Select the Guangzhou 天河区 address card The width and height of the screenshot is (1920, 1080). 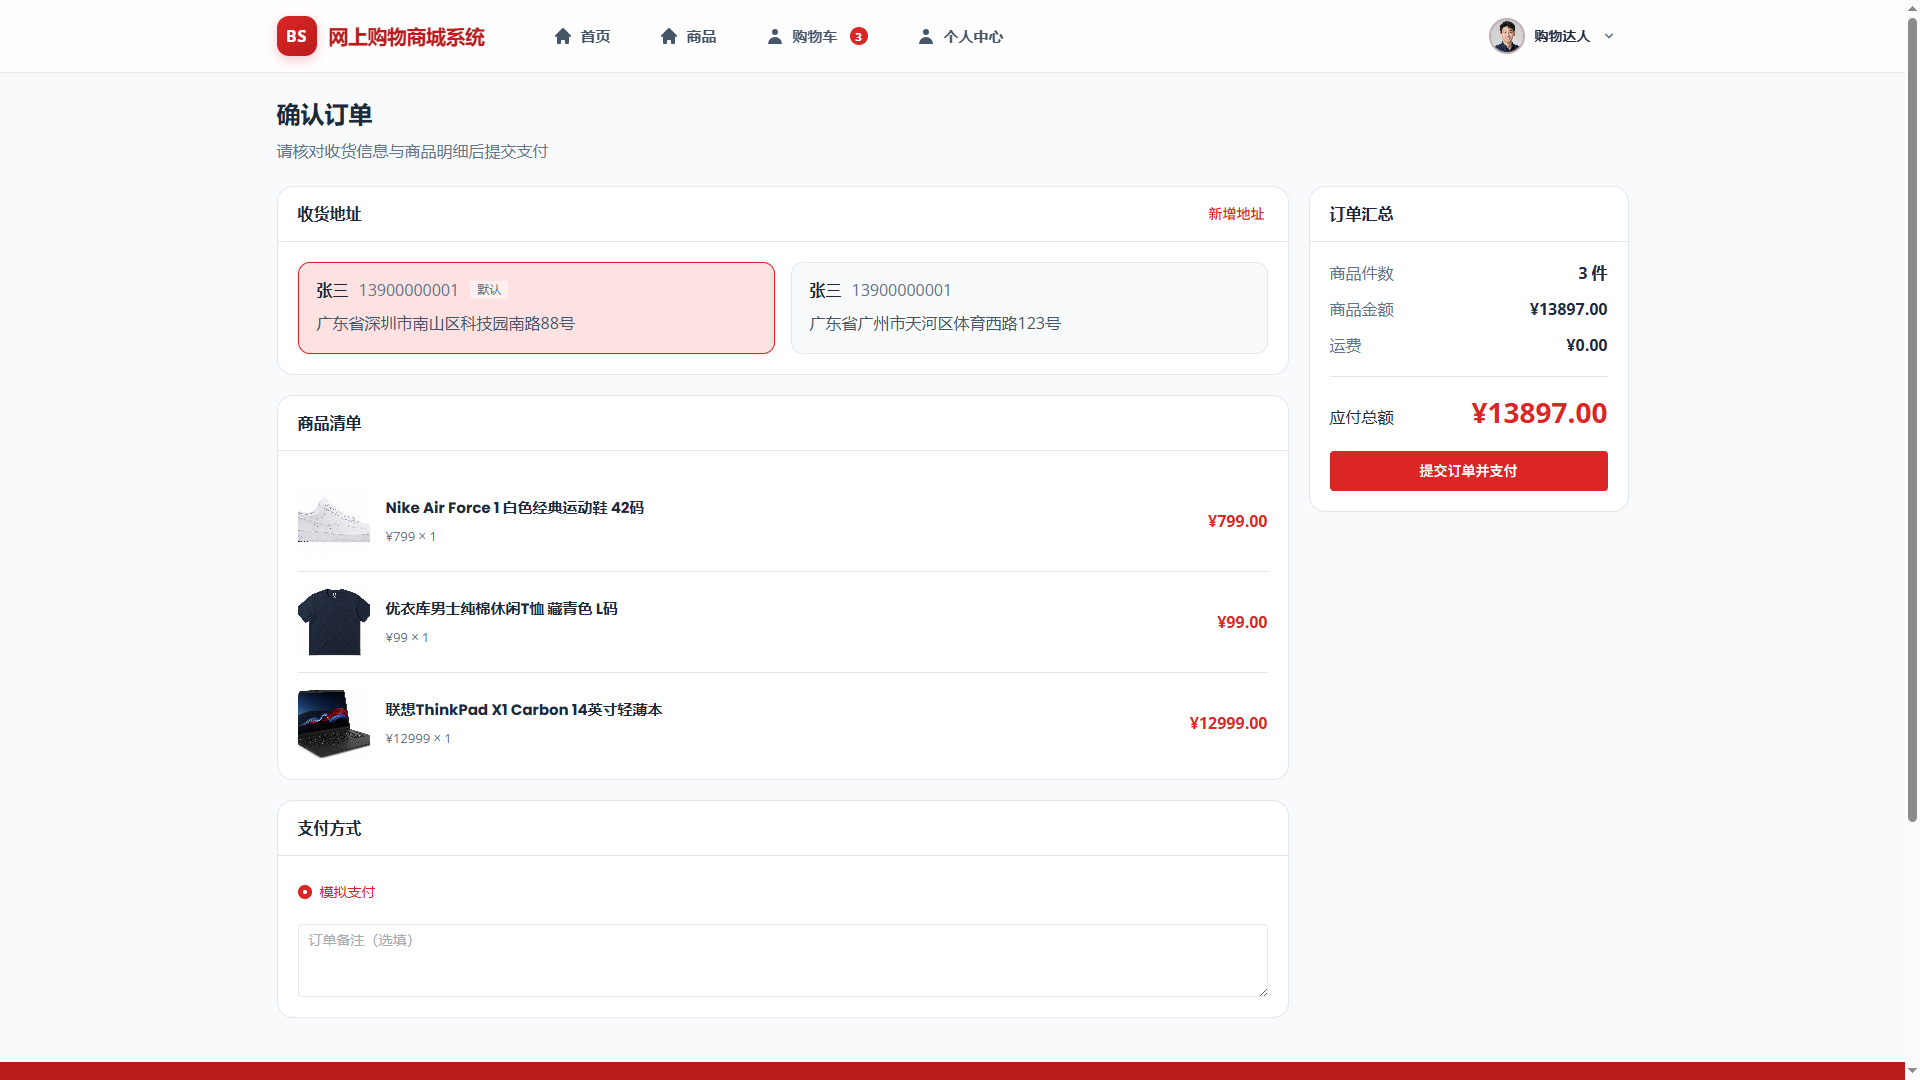point(1029,308)
